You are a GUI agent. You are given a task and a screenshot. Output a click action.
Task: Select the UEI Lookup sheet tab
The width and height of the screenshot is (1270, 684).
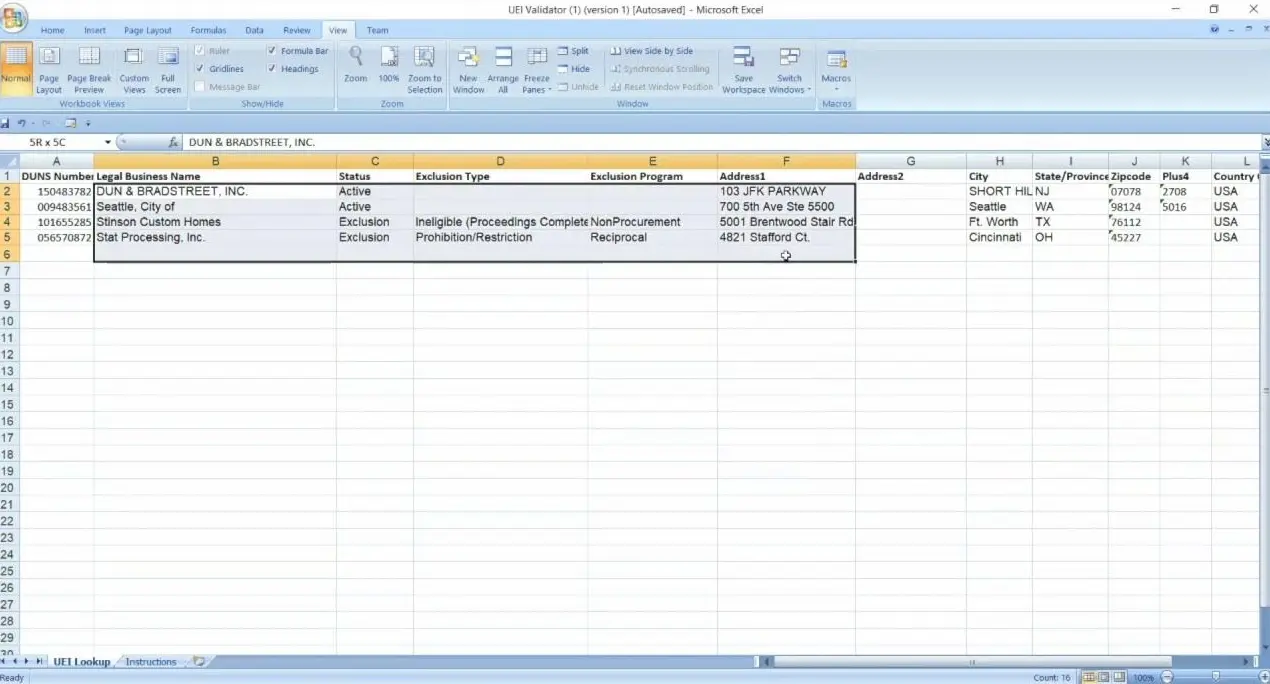pyautogui.click(x=82, y=662)
